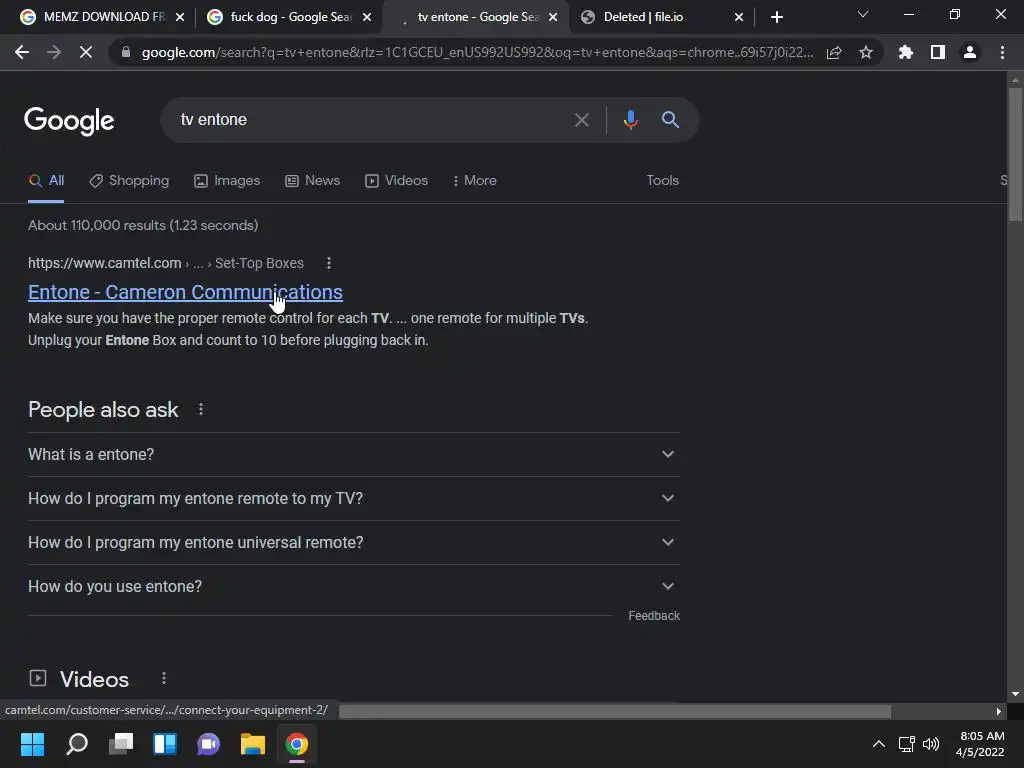Click the vertical page scrollbar thumb
The height and width of the screenshot is (768, 1024).
[1015, 154]
